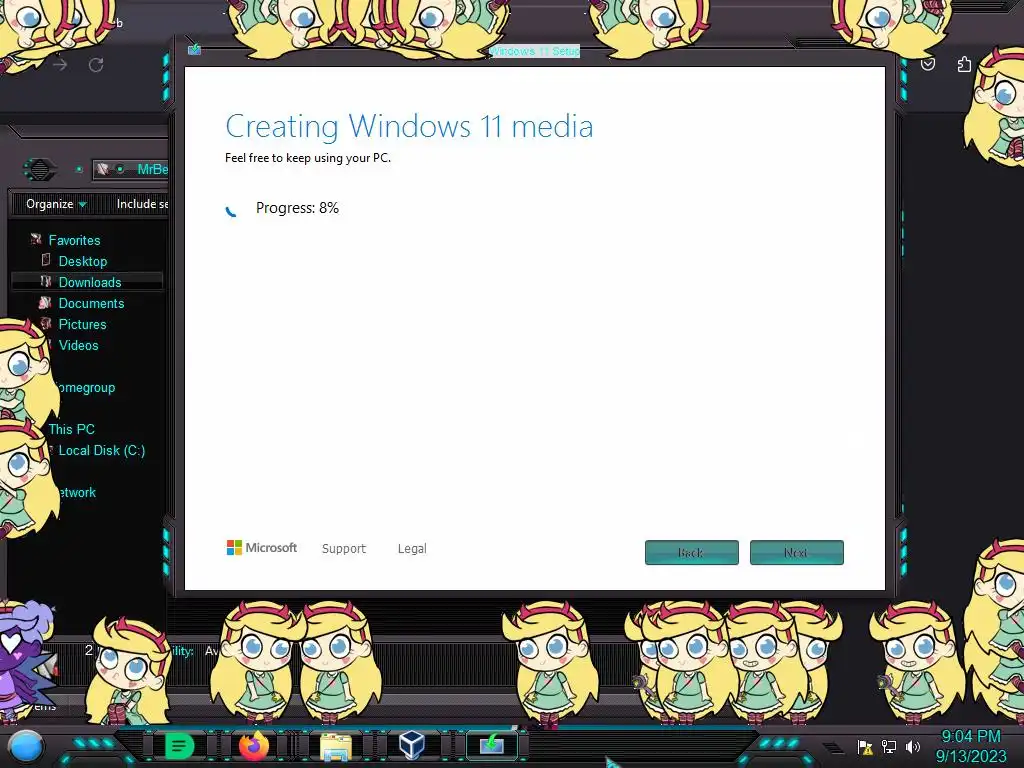
Task: Click the volume speaker tray icon
Action: pos(913,747)
